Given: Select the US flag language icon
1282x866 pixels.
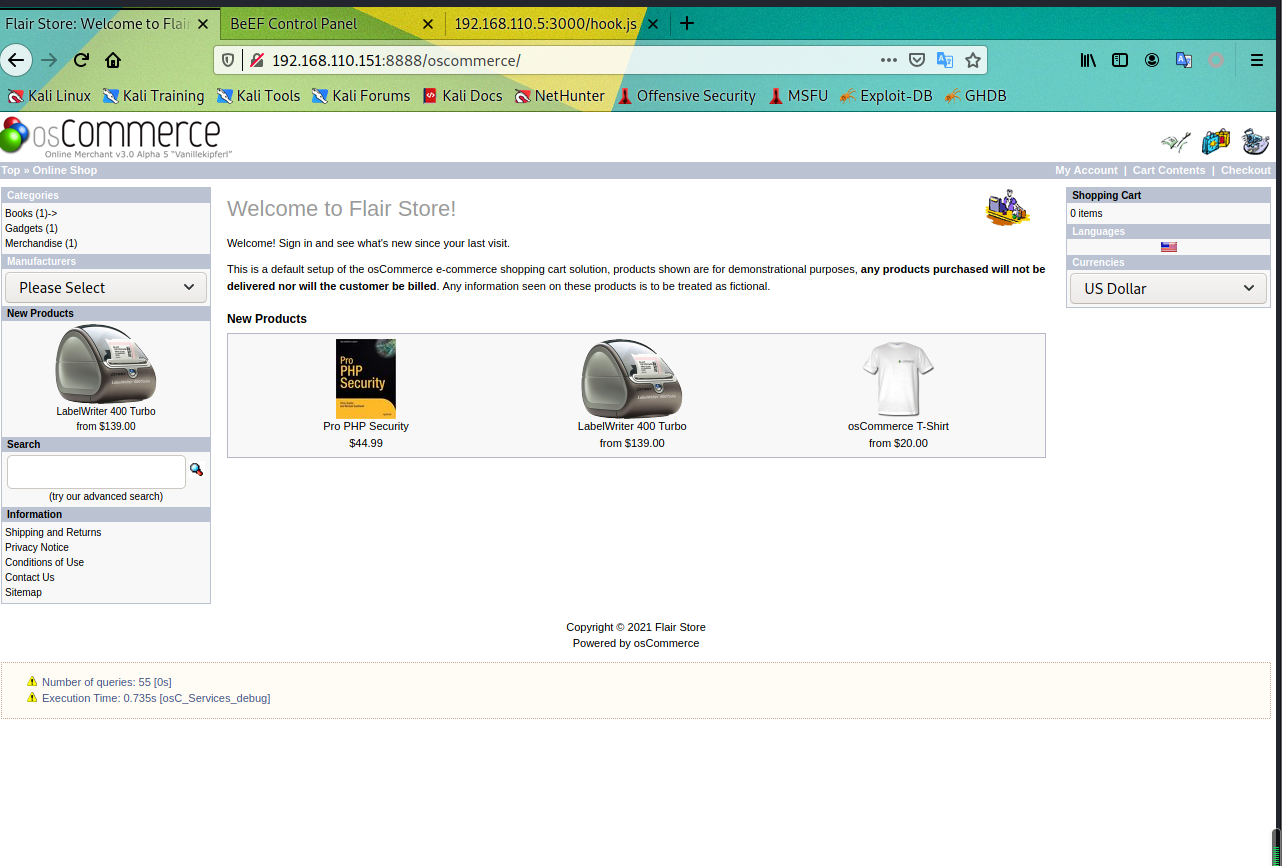Looking at the screenshot, I should [1169, 246].
